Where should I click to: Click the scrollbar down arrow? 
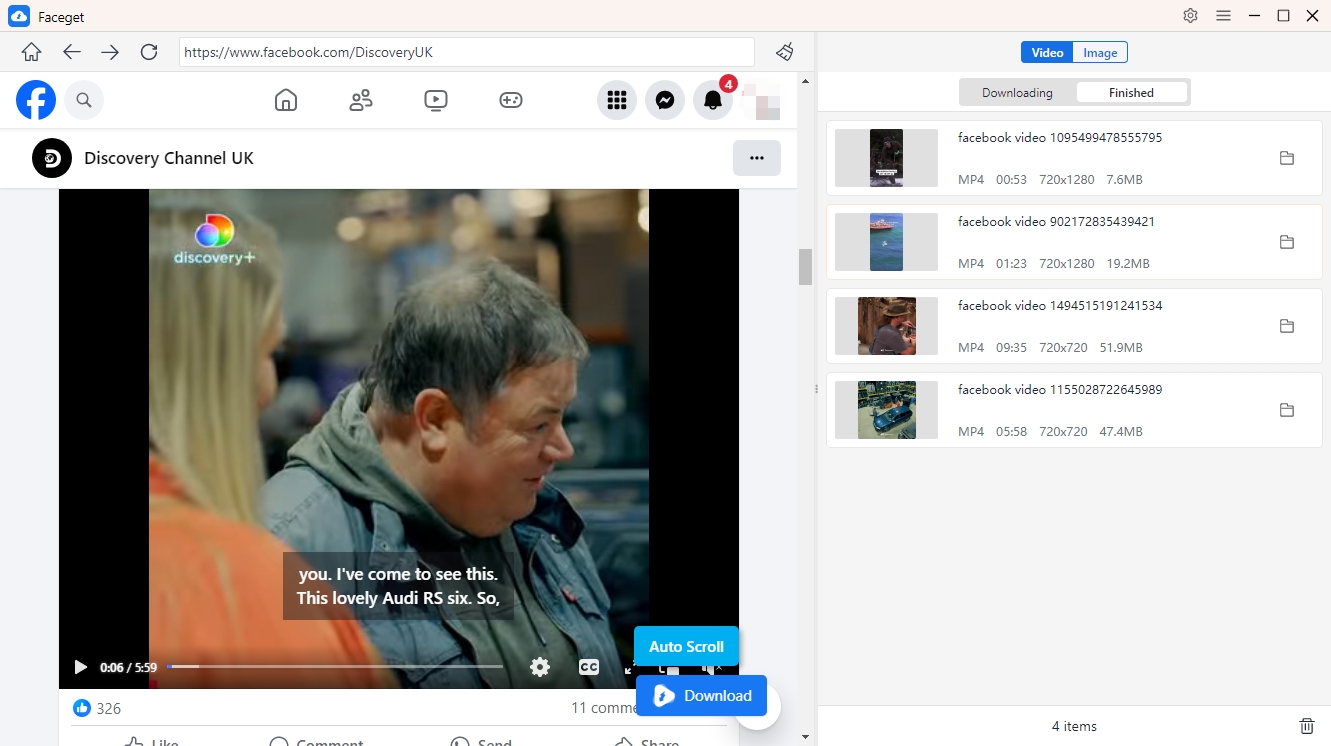pyautogui.click(x=805, y=737)
